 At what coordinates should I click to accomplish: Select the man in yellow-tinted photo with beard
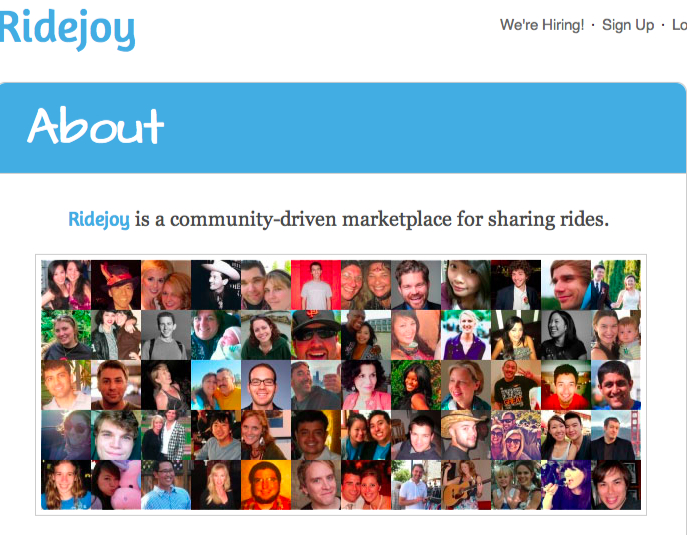[266, 485]
